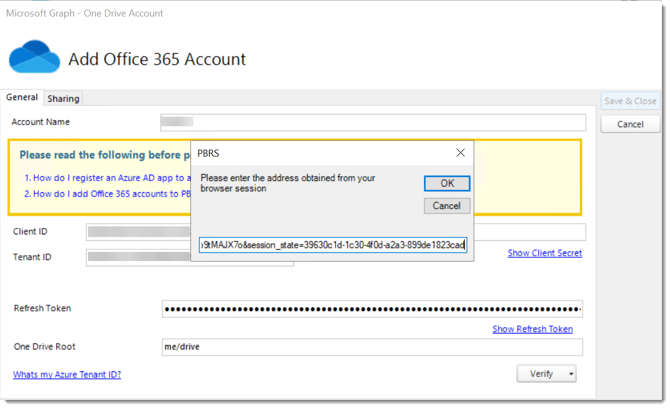
Task: Click the One Drive Root field
Action: [372, 347]
